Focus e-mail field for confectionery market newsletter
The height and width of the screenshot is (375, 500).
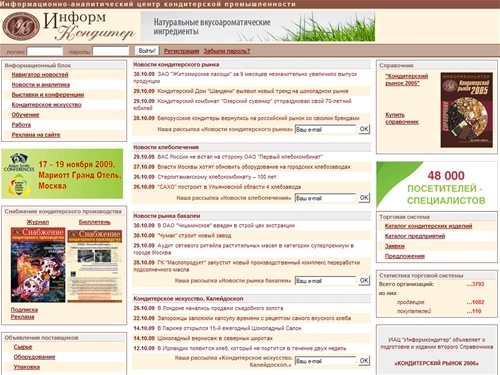tap(326, 130)
